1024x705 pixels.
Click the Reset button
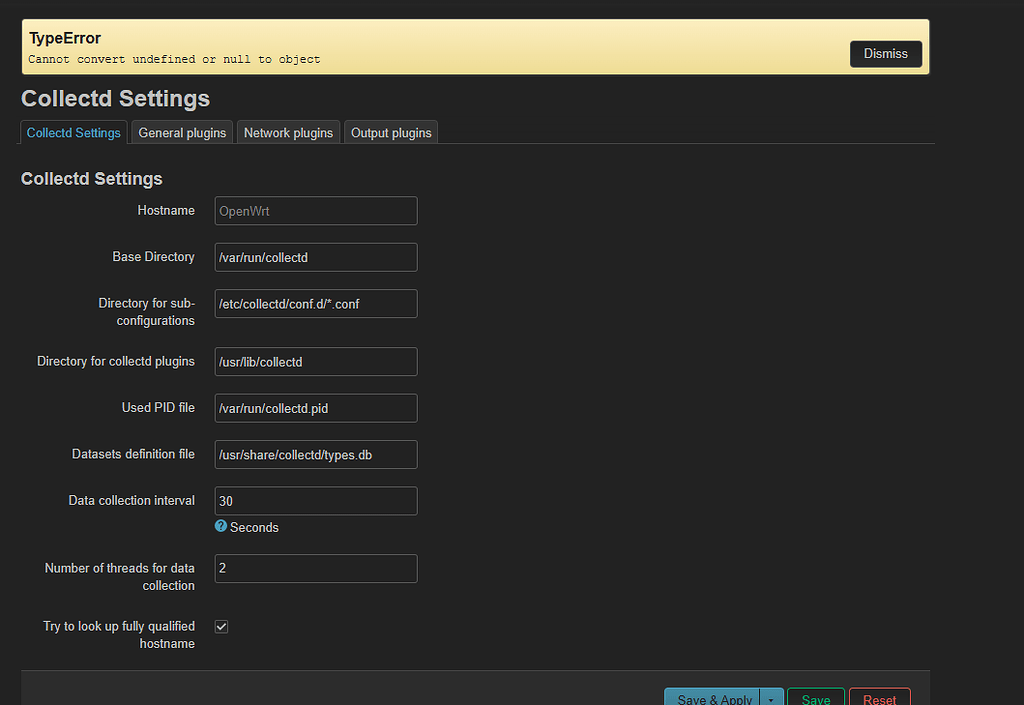click(879, 698)
